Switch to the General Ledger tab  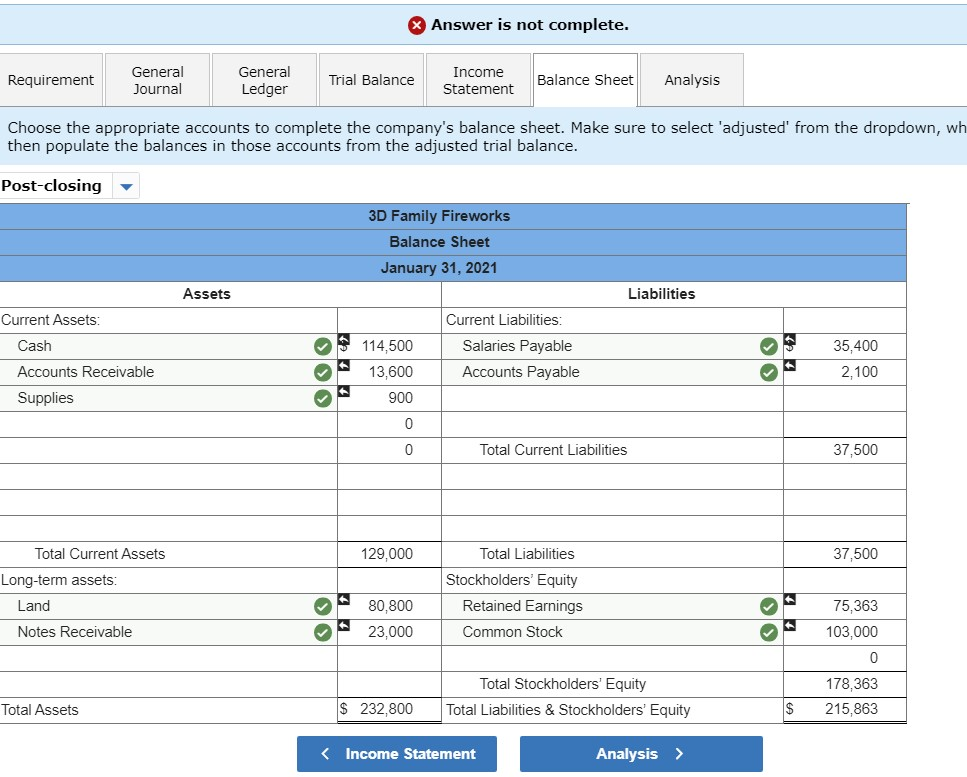pos(265,80)
